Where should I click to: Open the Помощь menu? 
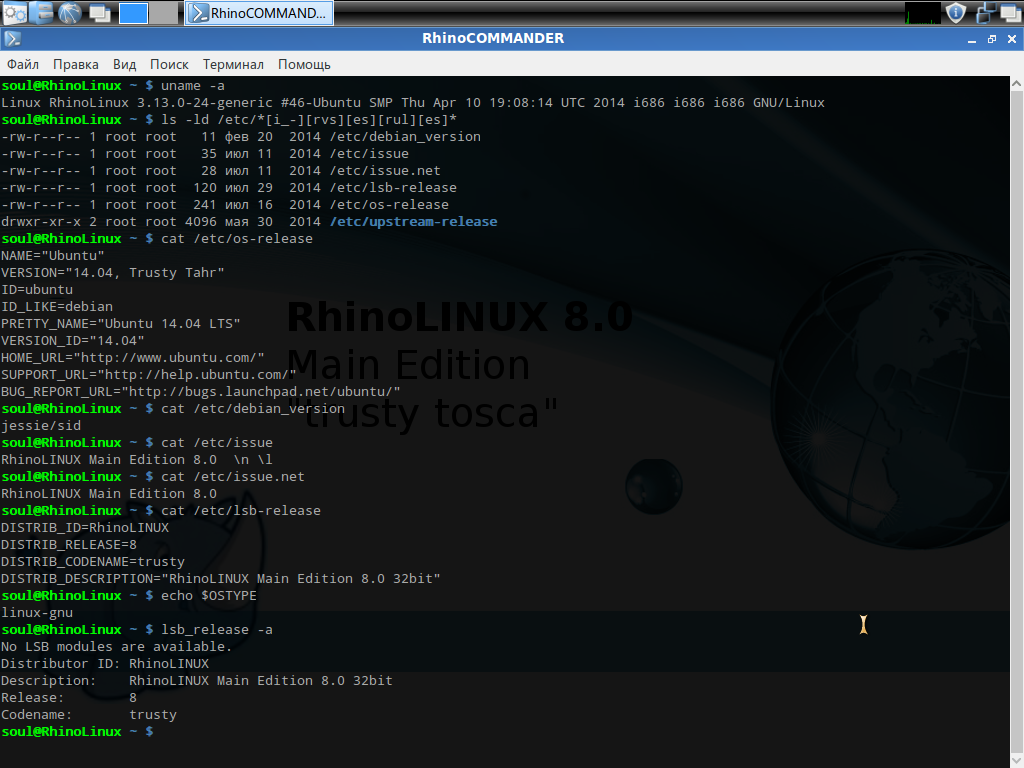tap(304, 65)
